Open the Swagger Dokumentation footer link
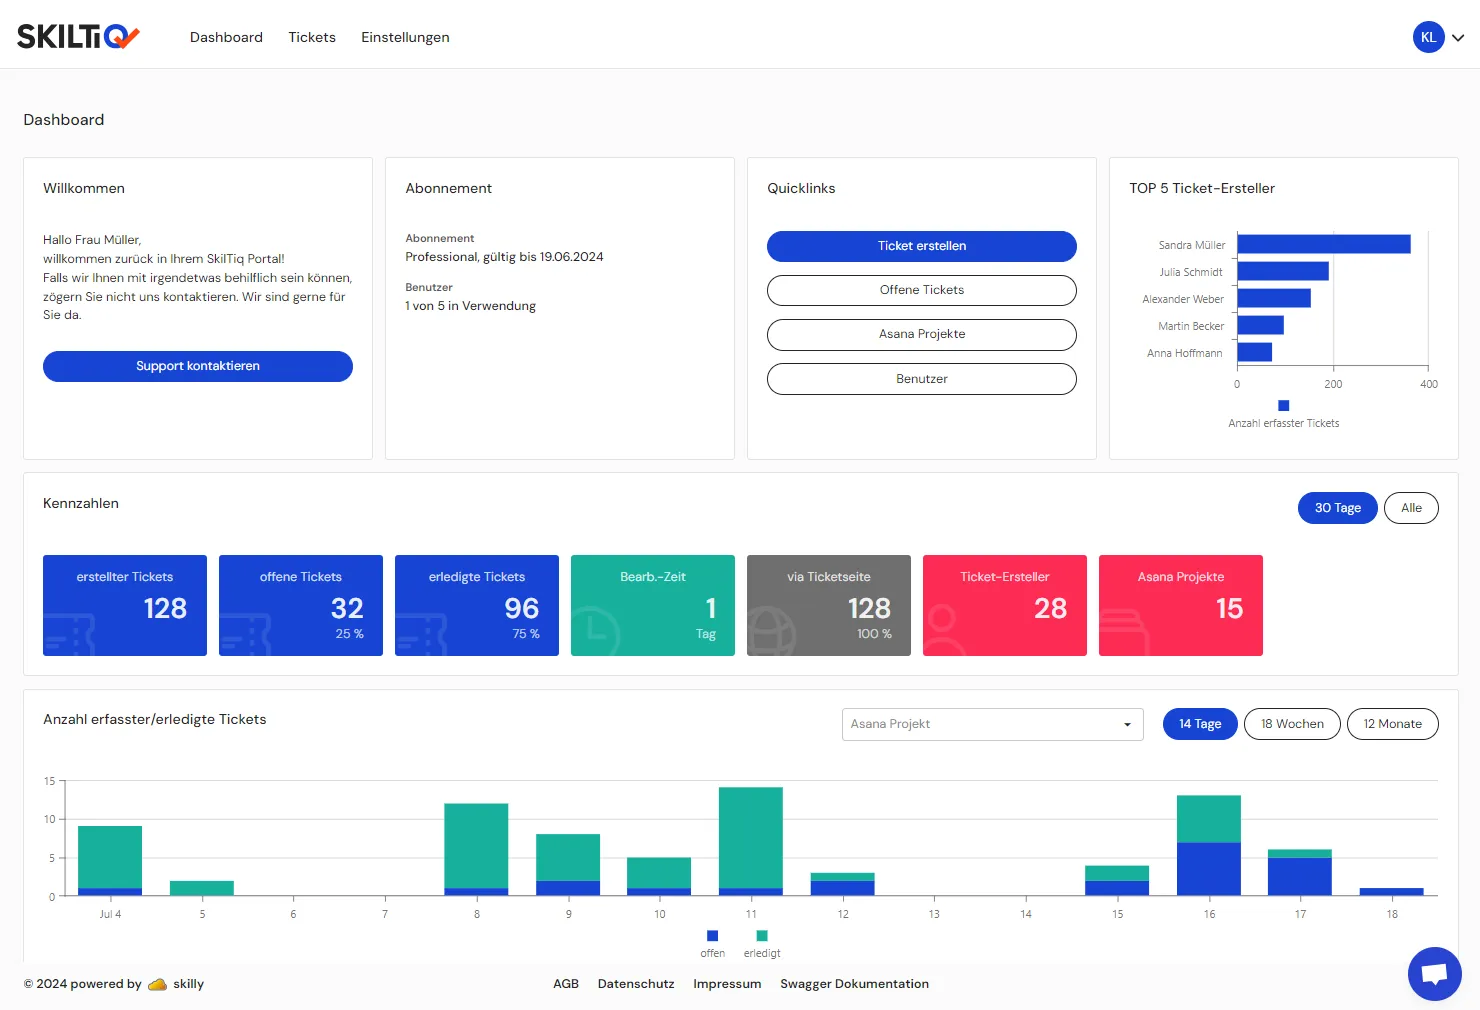 (854, 984)
